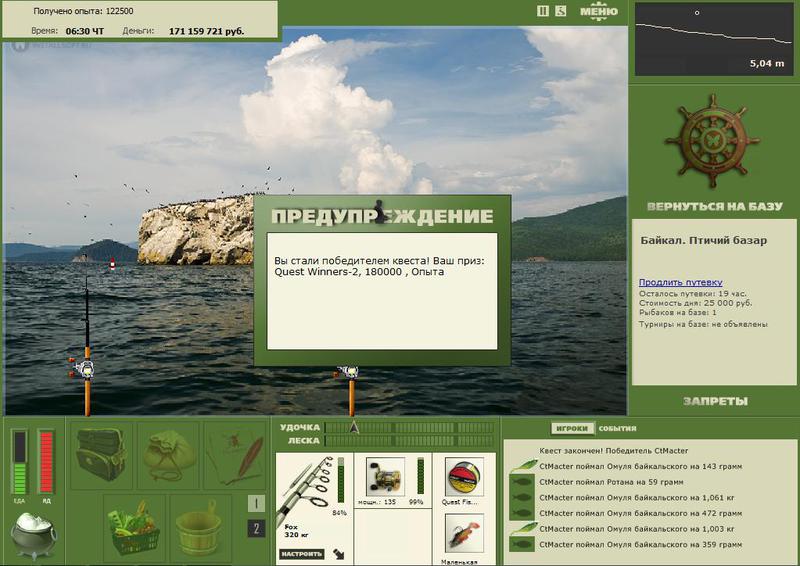This screenshot has height=566, width=800.
Task: Follow the Продлить путевку link
Action: (681, 282)
